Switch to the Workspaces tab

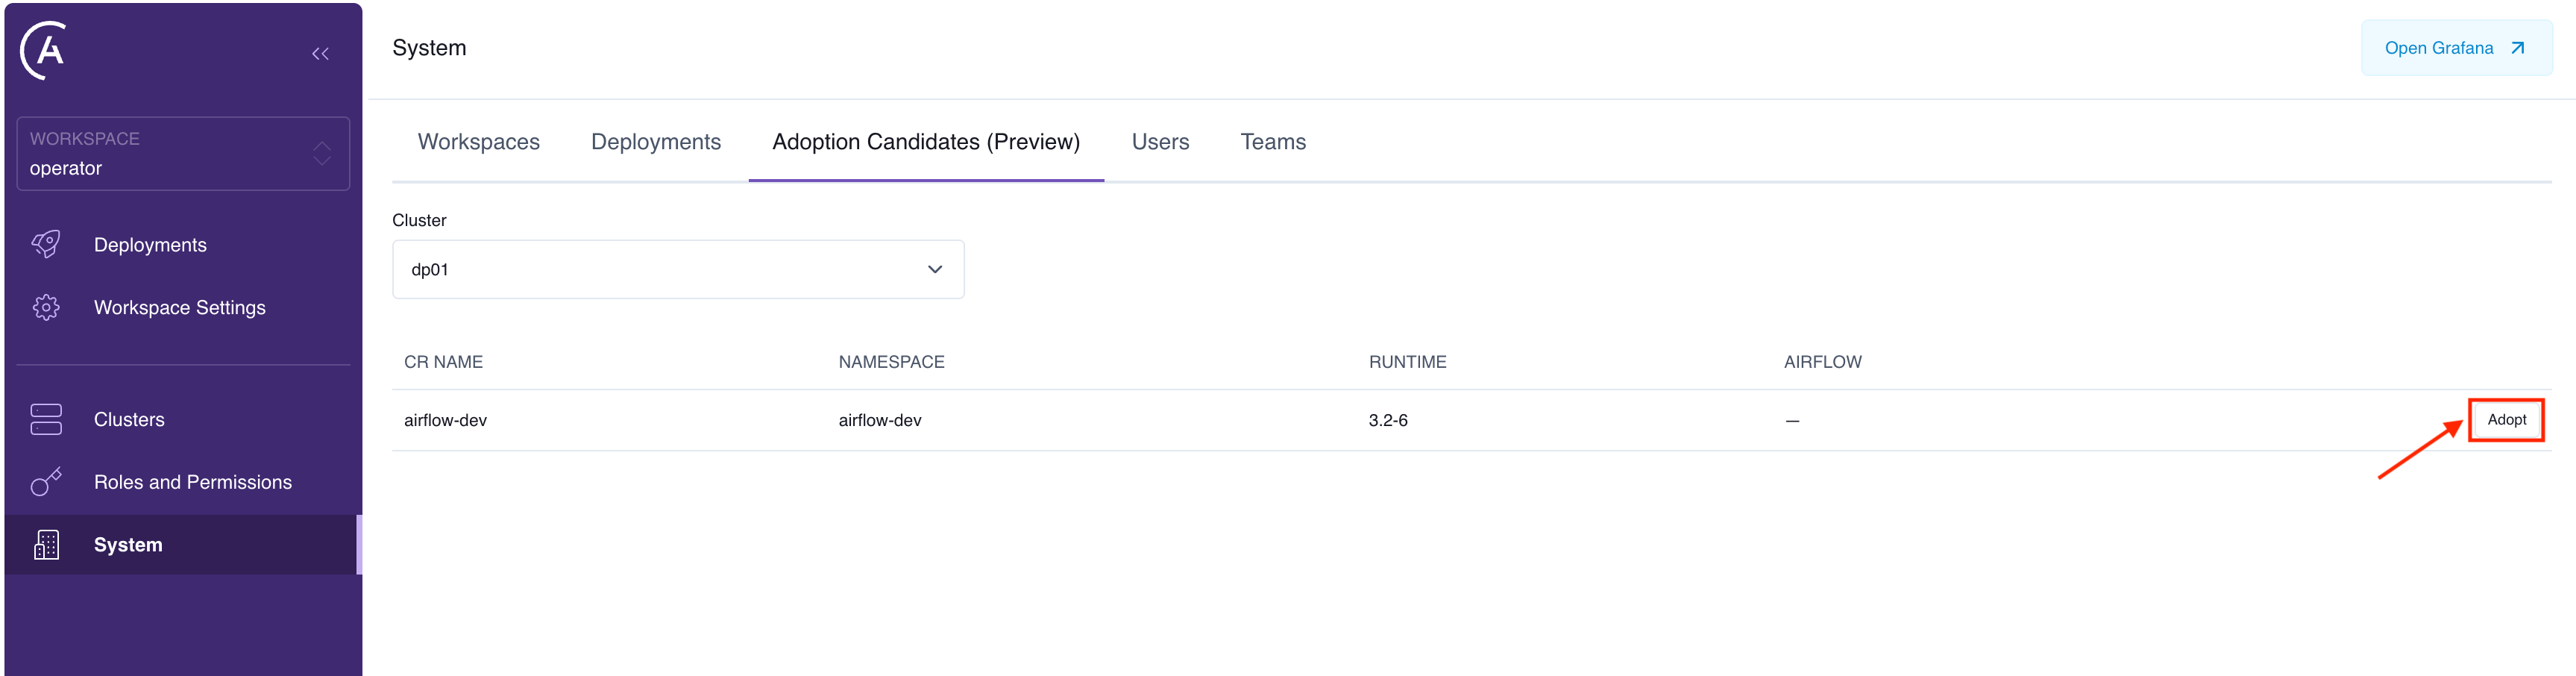click(478, 142)
